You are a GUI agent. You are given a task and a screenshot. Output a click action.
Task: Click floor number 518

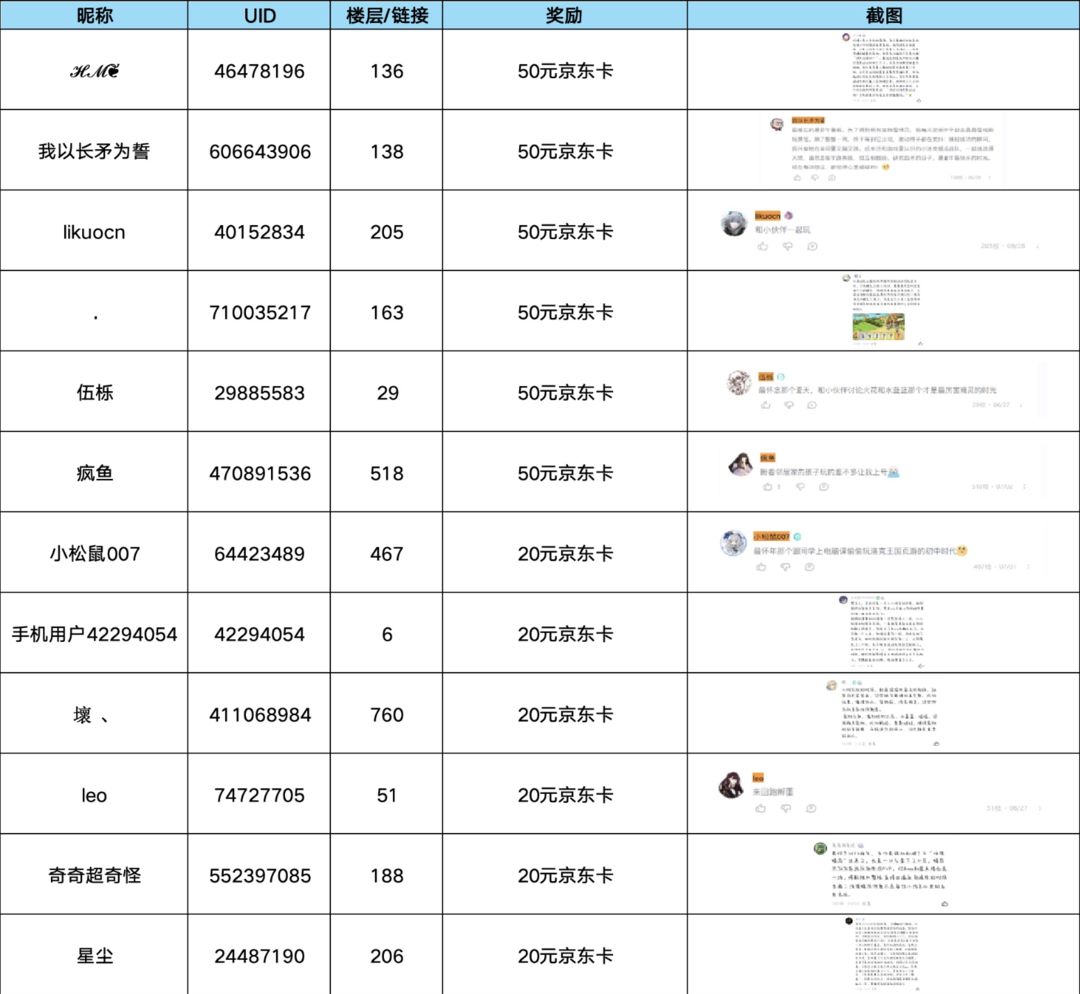tap(386, 474)
